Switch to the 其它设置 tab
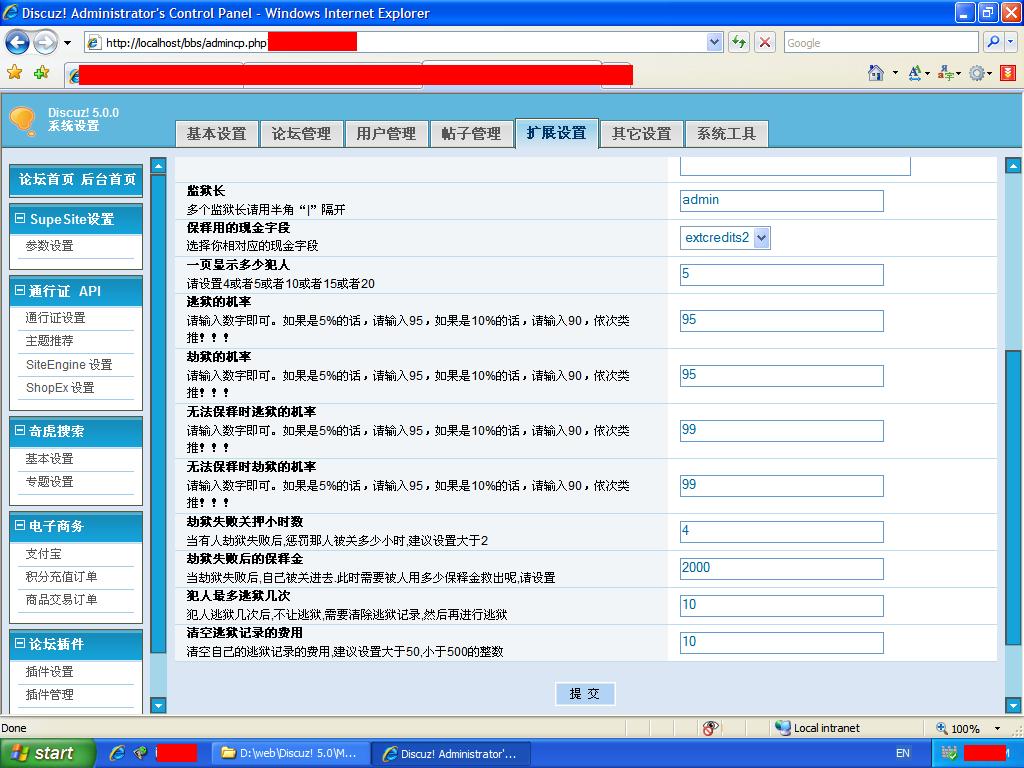The width and height of the screenshot is (1024, 768). point(641,134)
